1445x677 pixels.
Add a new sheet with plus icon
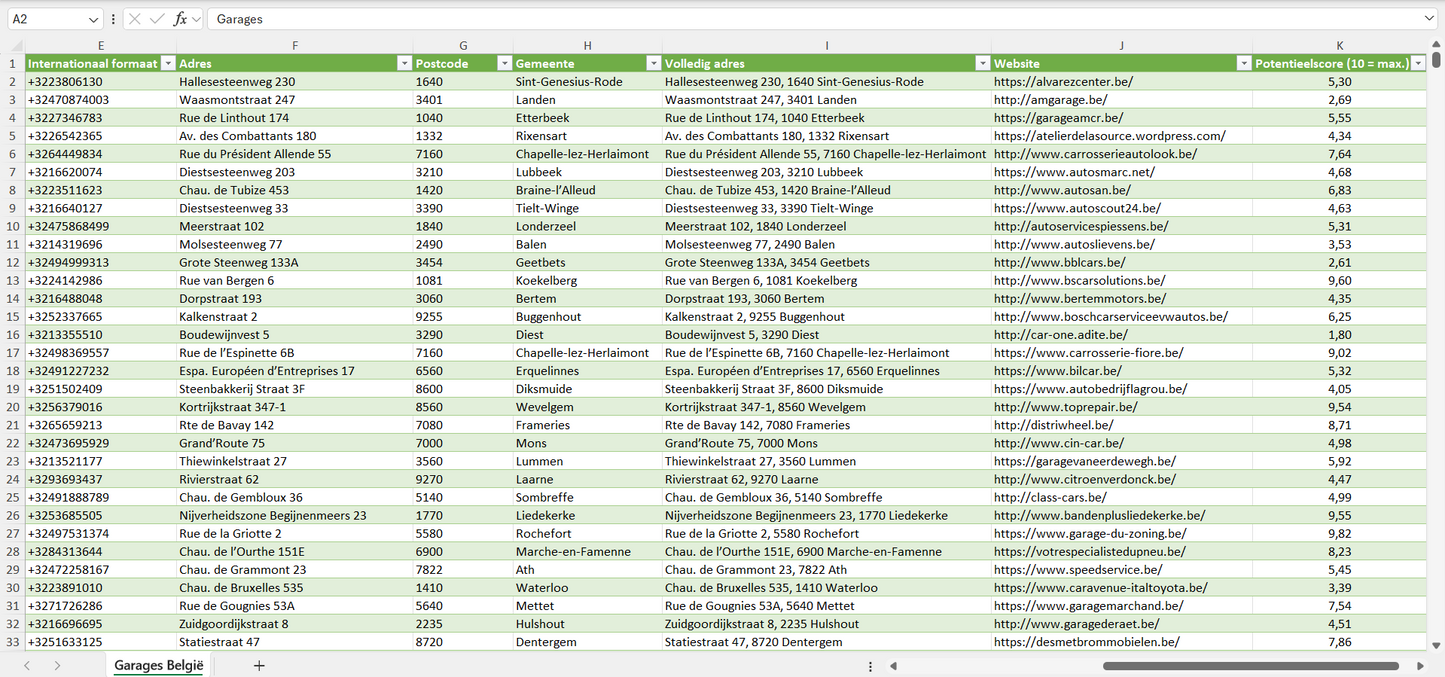(259, 665)
